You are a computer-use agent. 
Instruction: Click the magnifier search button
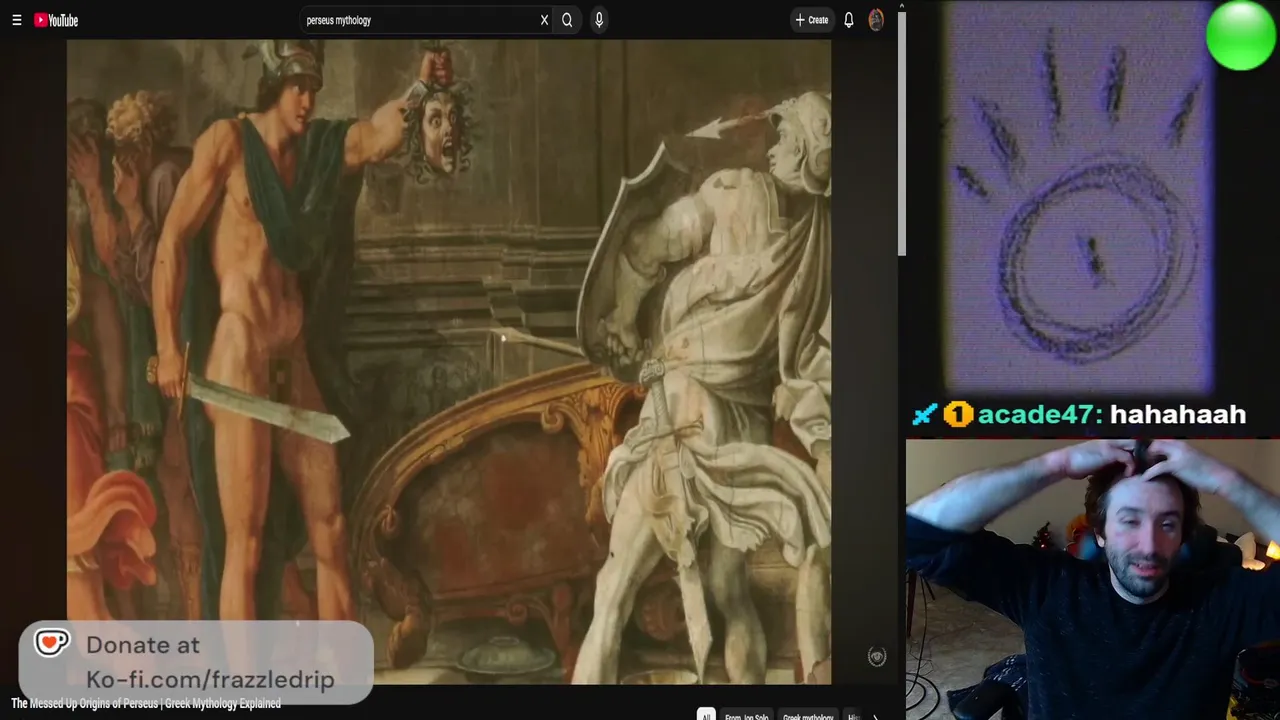tap(567, 20)
